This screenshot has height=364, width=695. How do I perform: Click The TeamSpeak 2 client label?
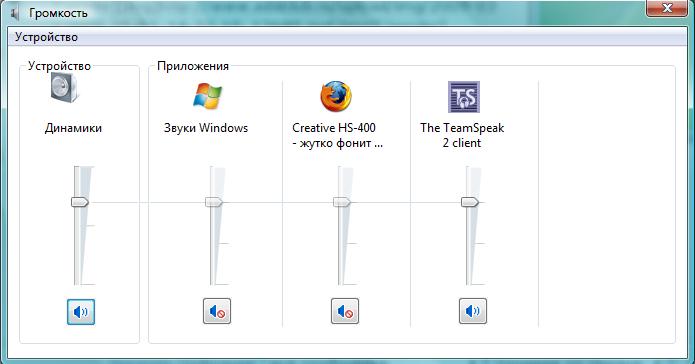point(462,135)
